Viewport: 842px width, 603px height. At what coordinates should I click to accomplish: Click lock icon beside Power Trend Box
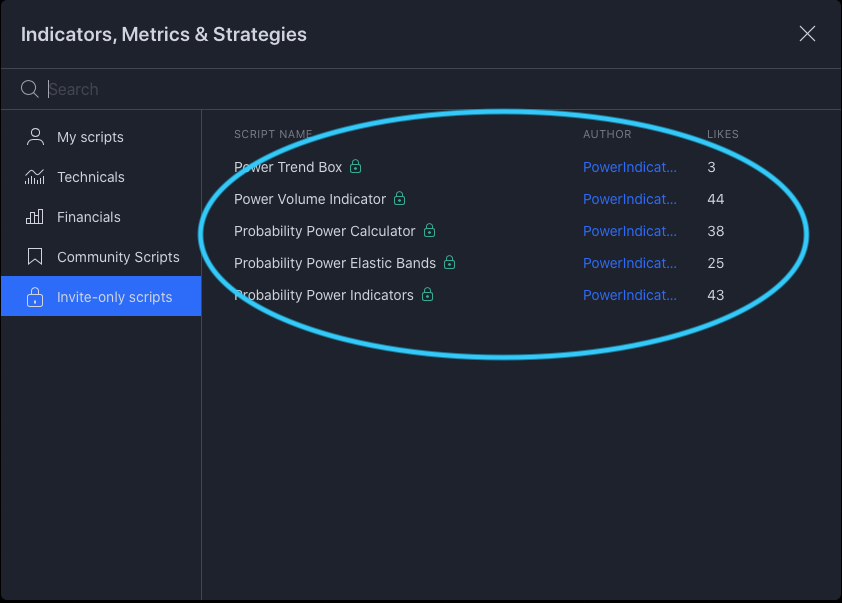coord(355,167)
